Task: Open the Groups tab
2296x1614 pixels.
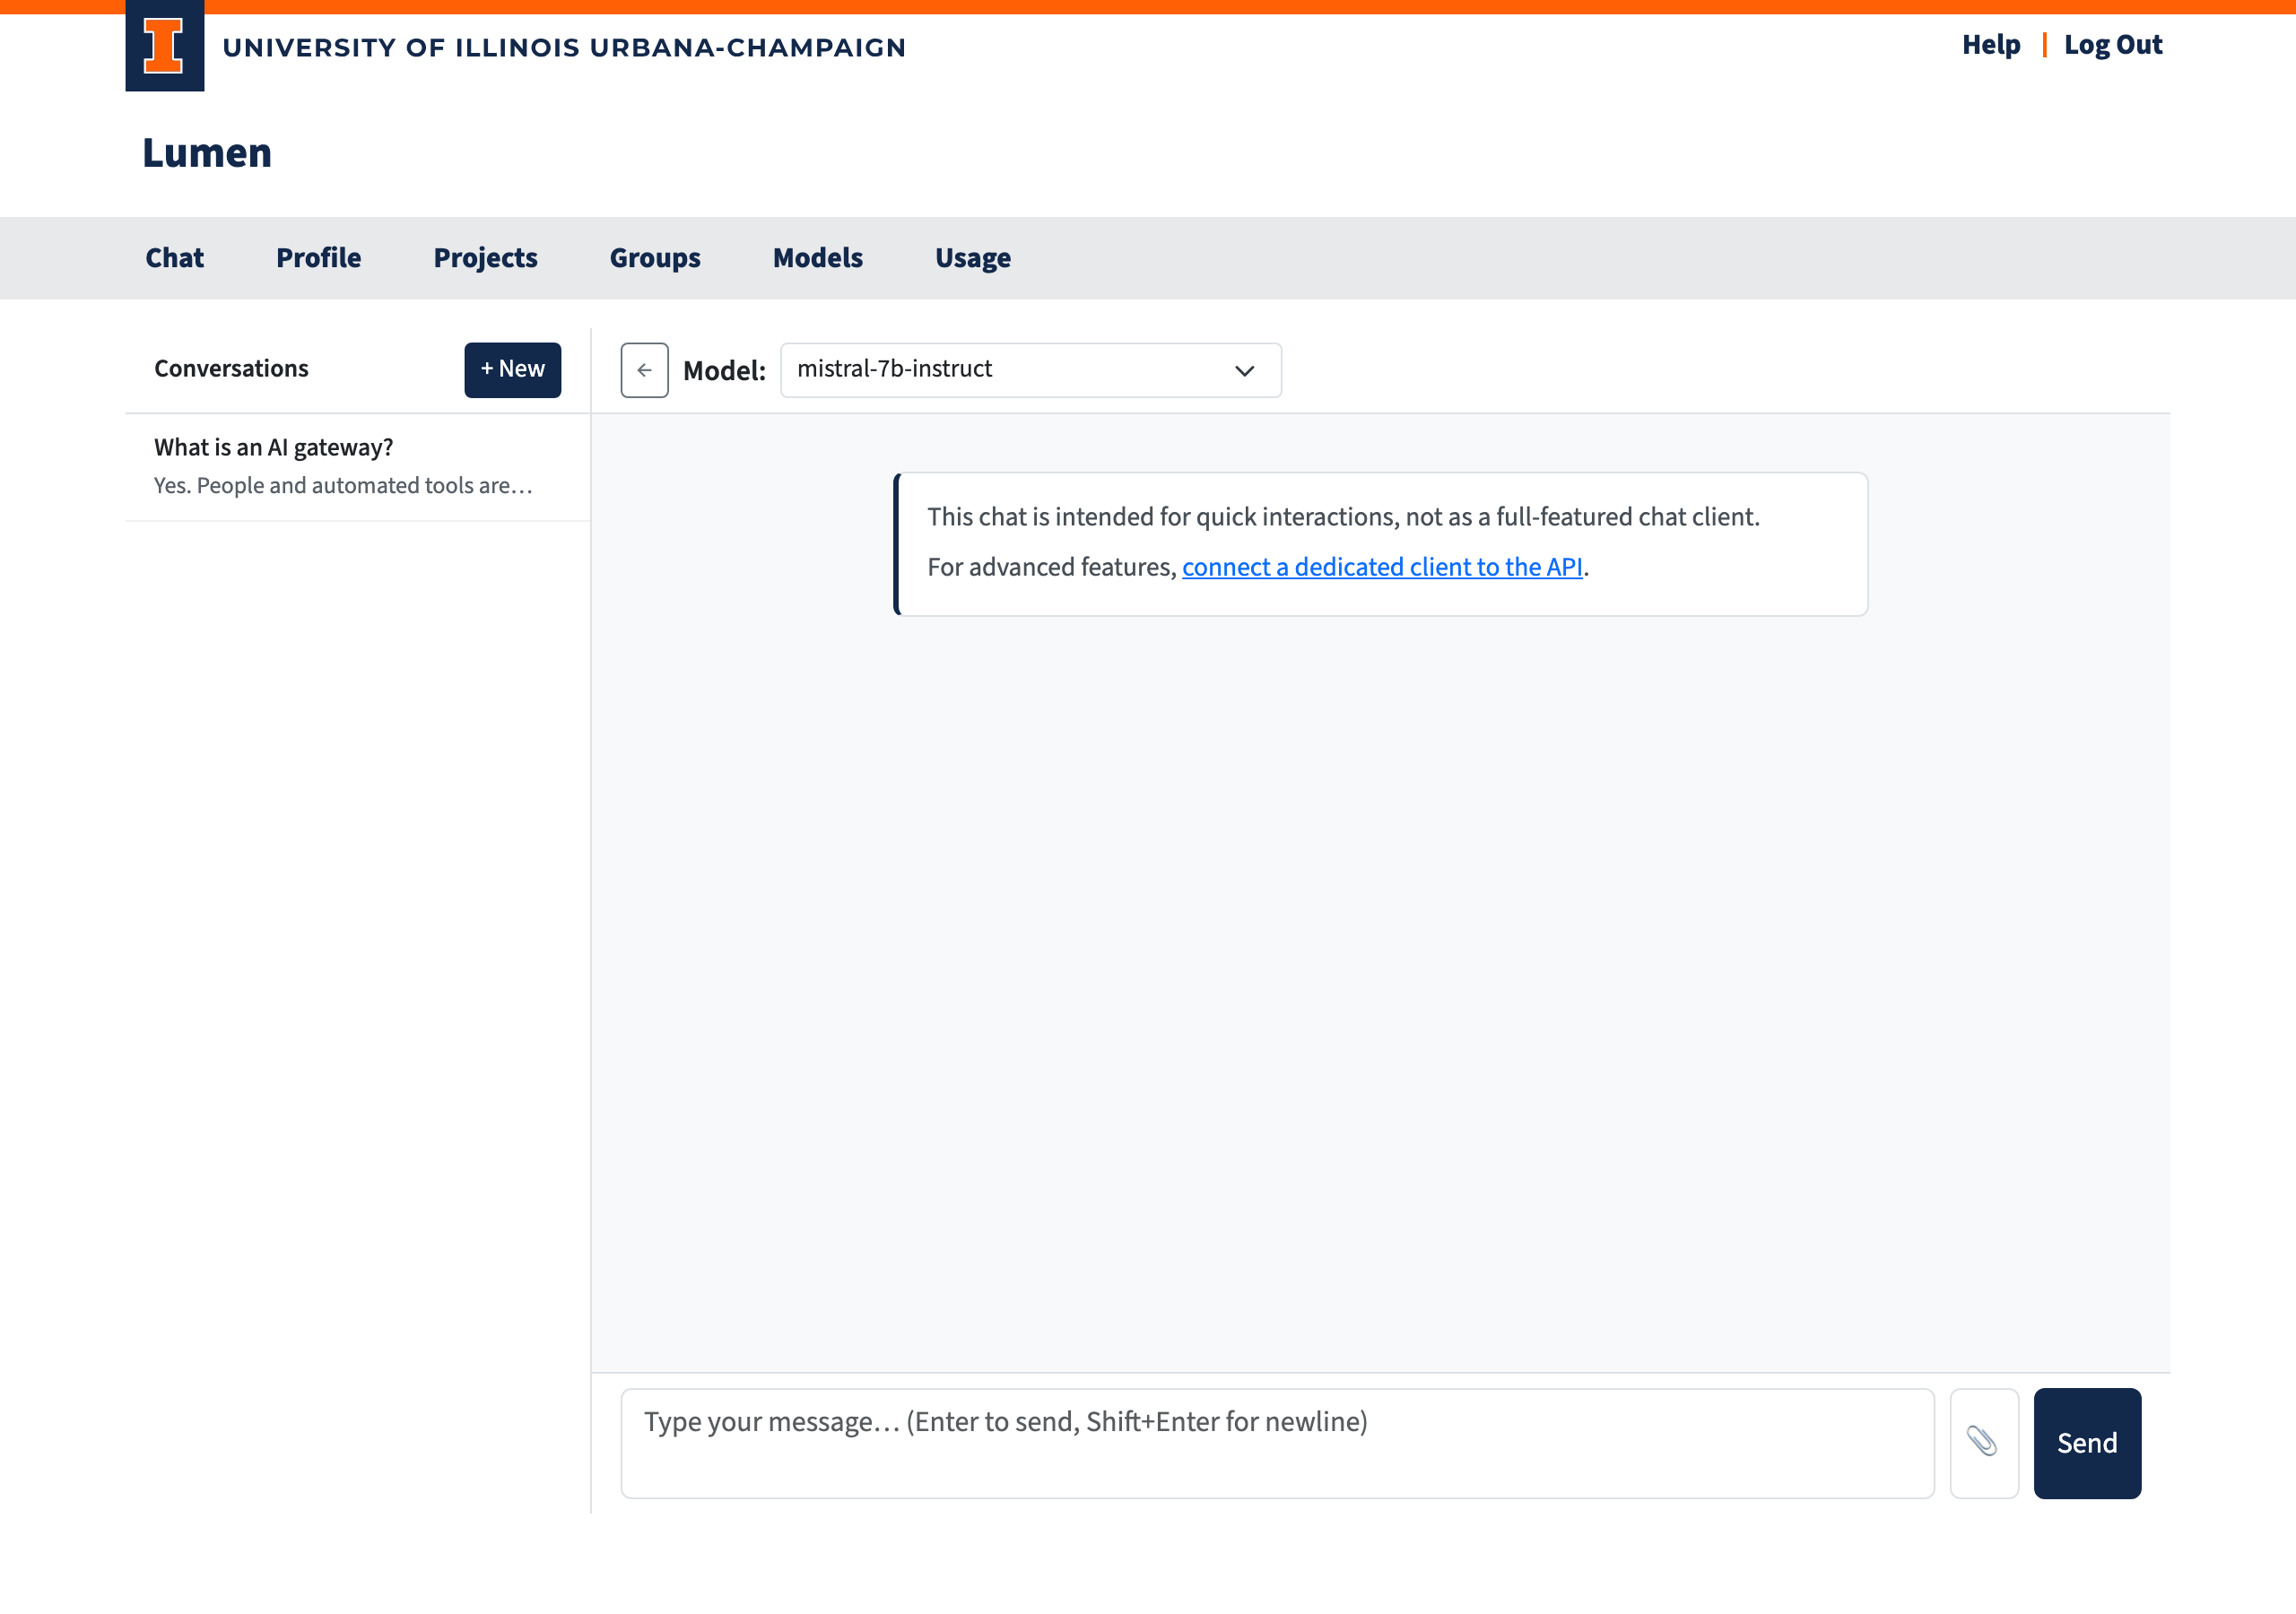Action: tap(655, 258)
